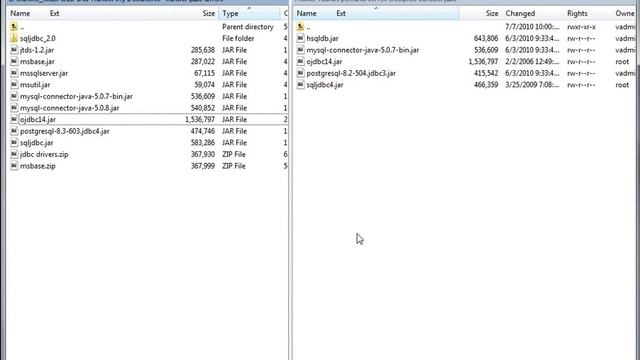Sort left panel by Ext column header
This screenshot has height=360, width=640.
[x=54, y=13]
